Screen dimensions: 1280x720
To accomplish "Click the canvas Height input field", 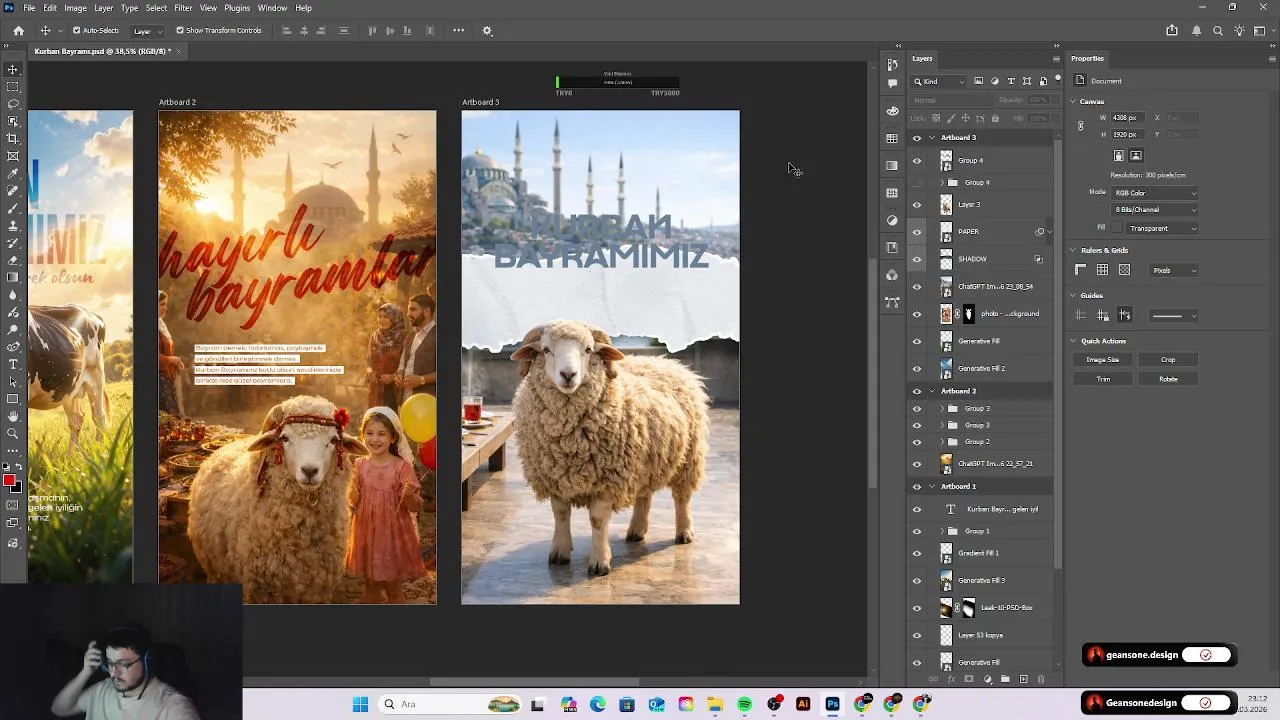I will (x=1128, y=134).
